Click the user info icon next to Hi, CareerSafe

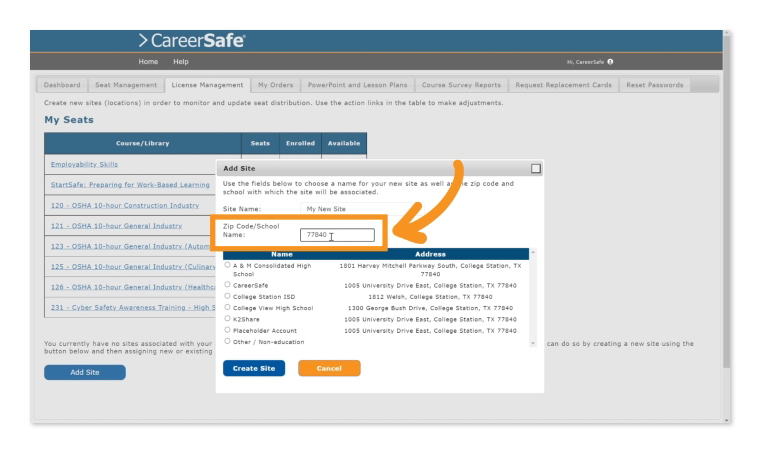(x=610, y=62)
